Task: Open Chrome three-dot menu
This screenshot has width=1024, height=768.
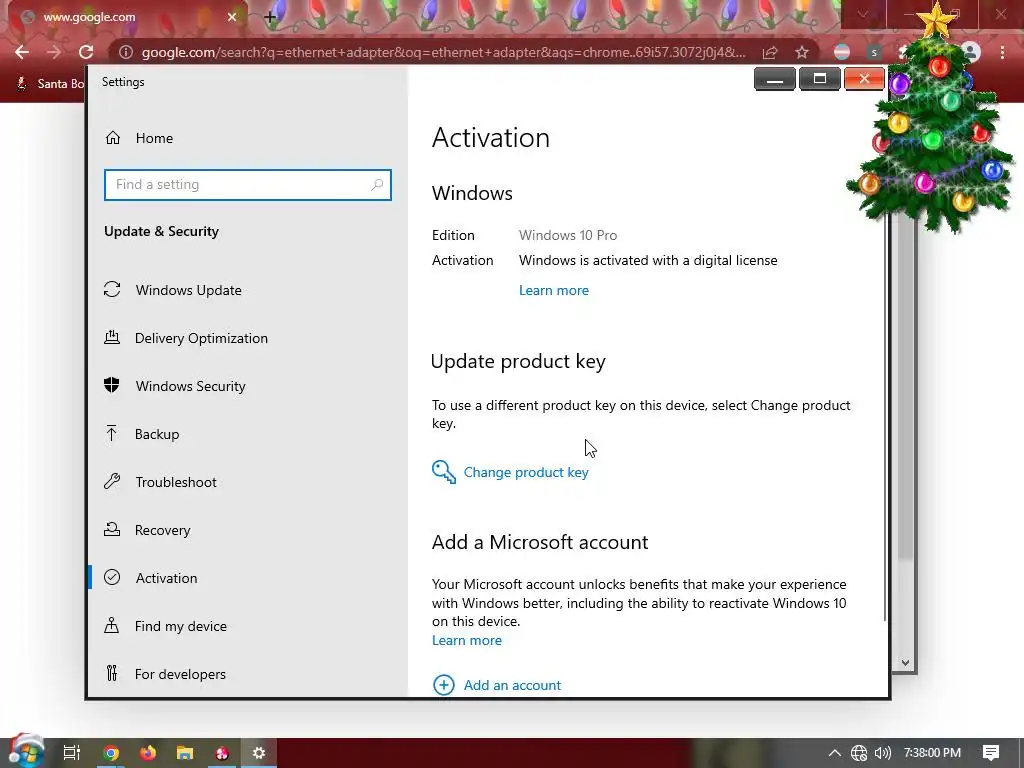Action: click(1002, 52)
